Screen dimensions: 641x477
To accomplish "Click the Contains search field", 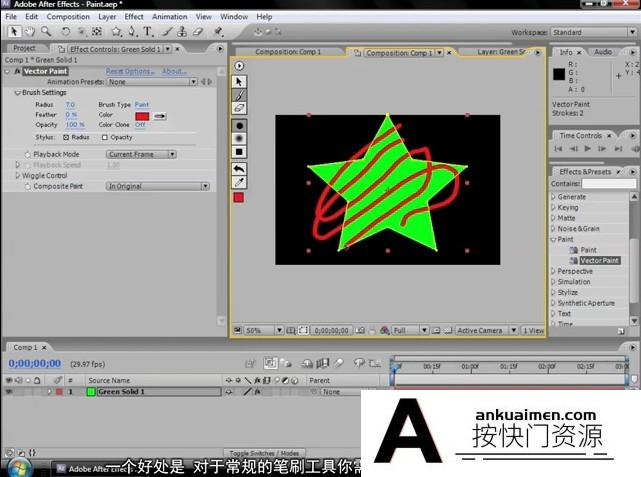I will pos(609,184).
